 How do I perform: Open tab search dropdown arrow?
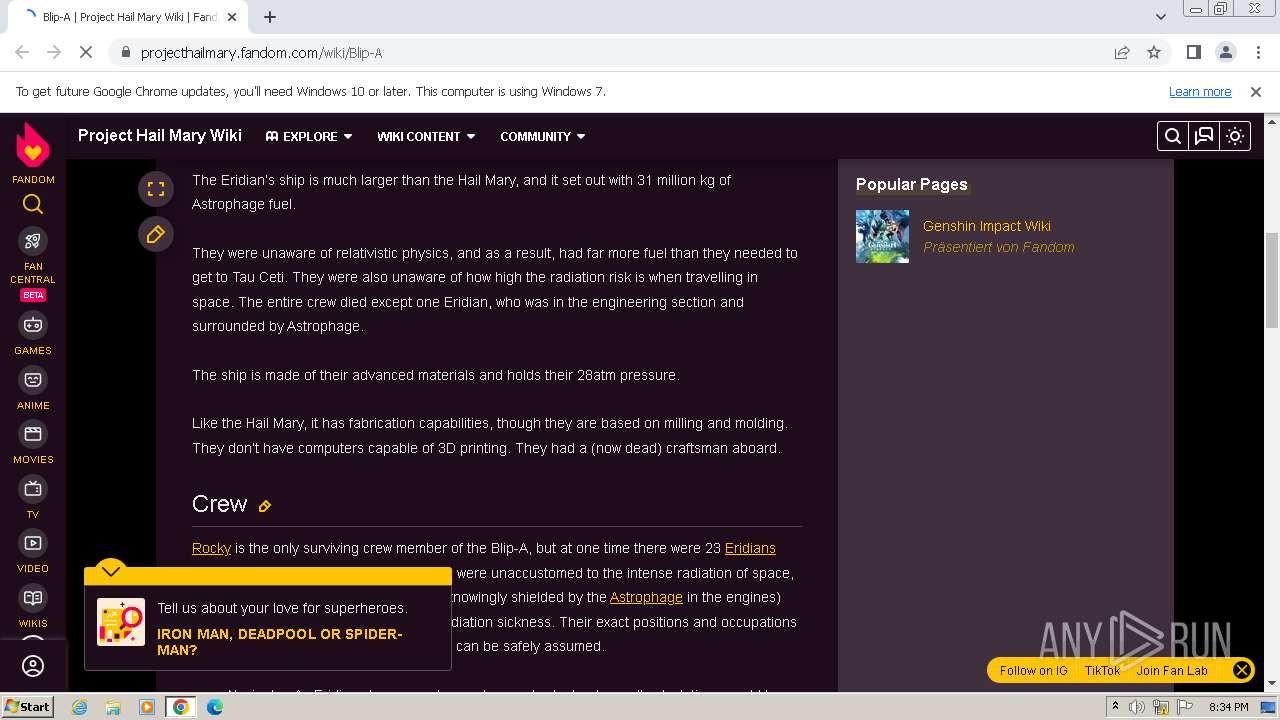pyautogui.click(x=1161, y=16)
